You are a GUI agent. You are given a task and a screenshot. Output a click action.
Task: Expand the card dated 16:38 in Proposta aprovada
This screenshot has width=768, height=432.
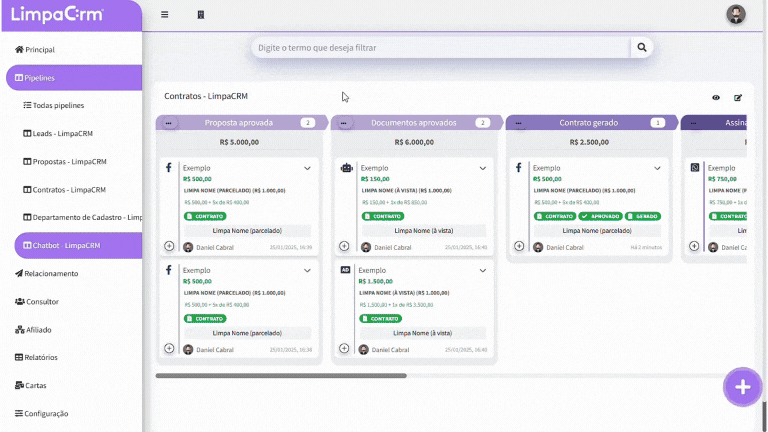point(307,270)
